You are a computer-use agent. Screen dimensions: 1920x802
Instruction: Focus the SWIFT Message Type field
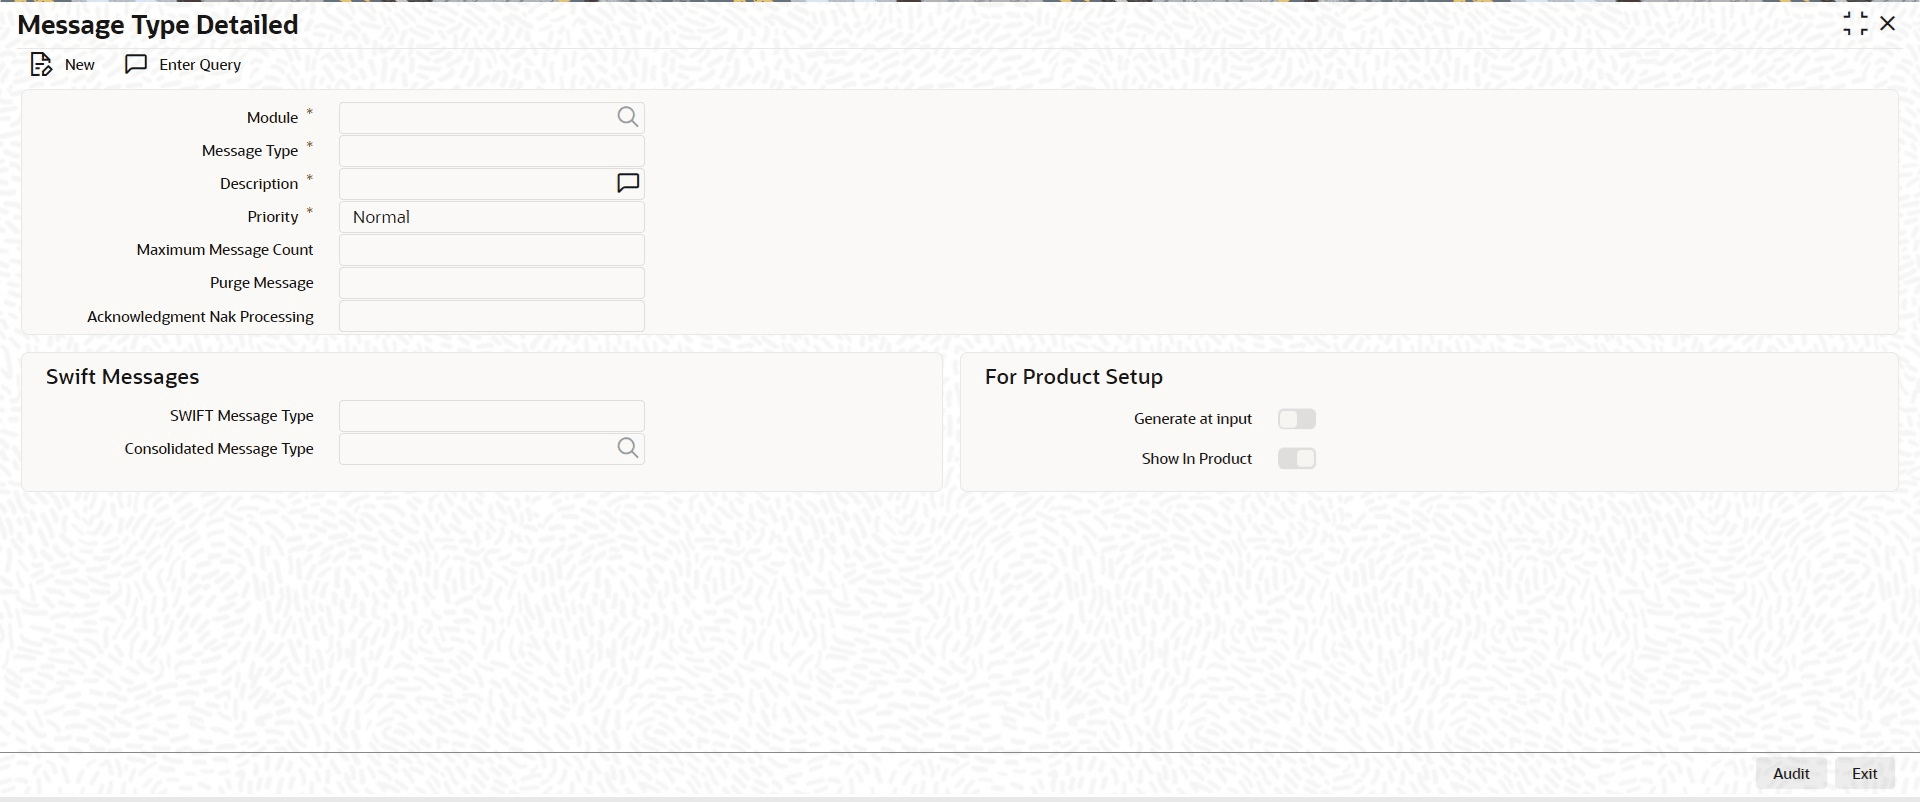click(492, 416)
